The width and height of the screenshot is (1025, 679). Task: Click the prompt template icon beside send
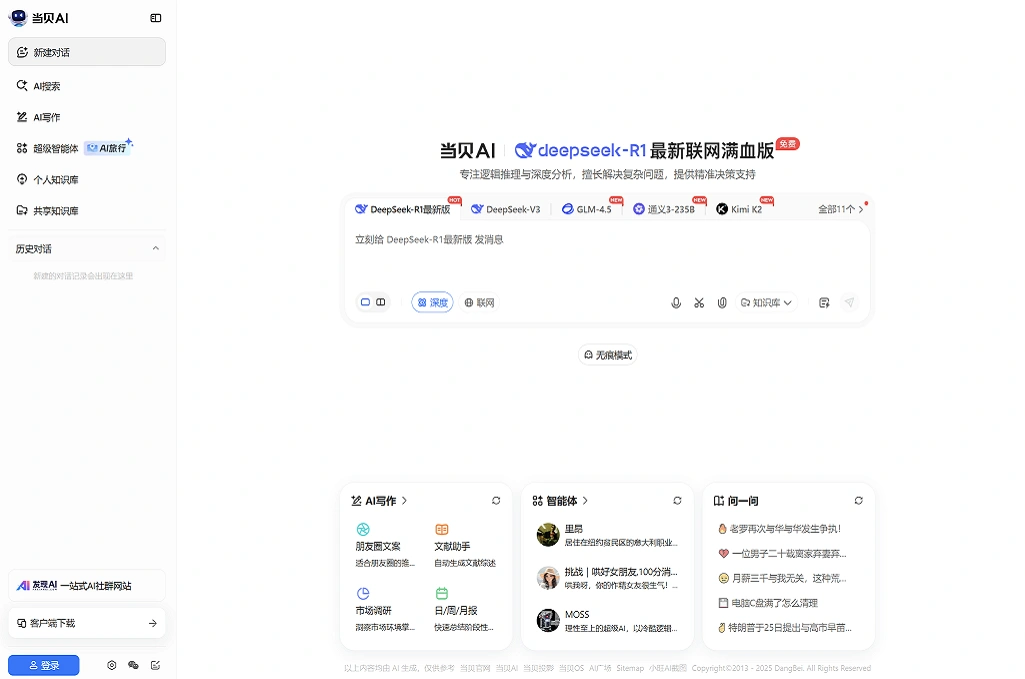tap(824, 303)
